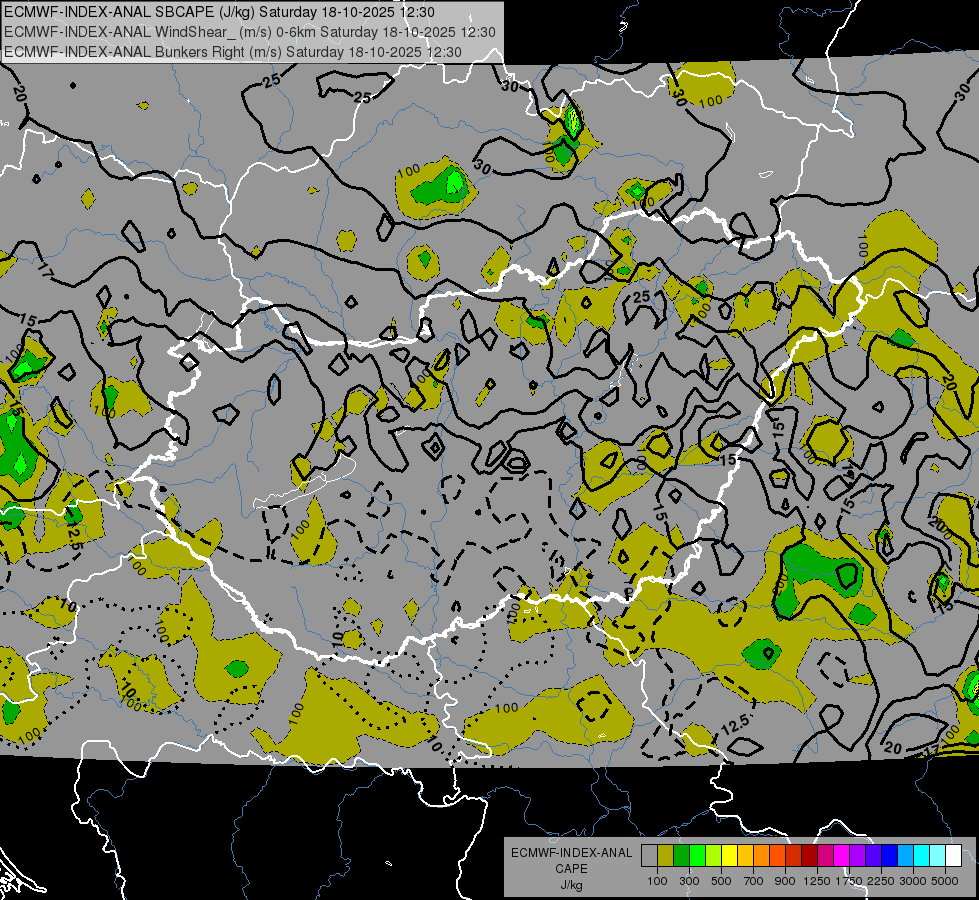This screenshot has width=979, height=900.
Task: Click the dark red legend swatch before 1250
Action: (810, 856)
